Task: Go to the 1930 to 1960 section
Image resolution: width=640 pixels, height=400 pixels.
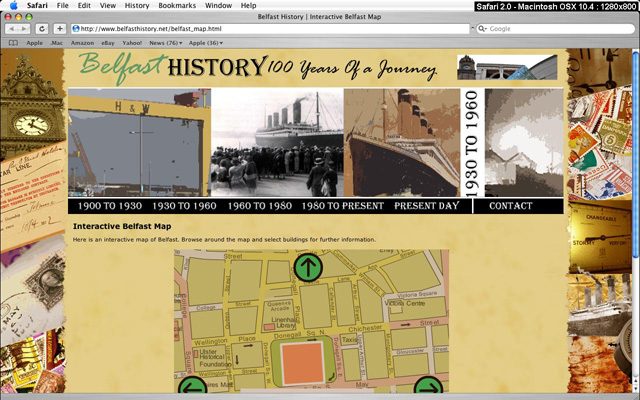Action: [x=184, y=206]
